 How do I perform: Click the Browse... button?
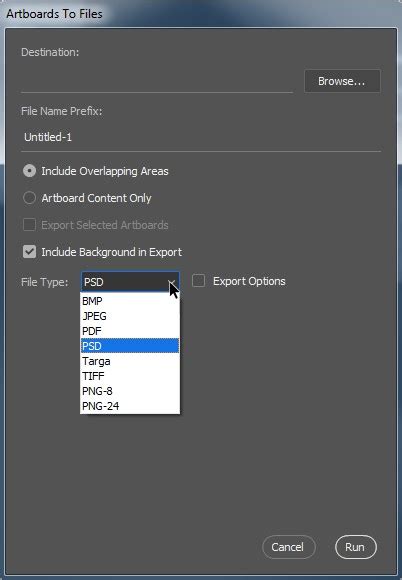(x=342, y=81)
